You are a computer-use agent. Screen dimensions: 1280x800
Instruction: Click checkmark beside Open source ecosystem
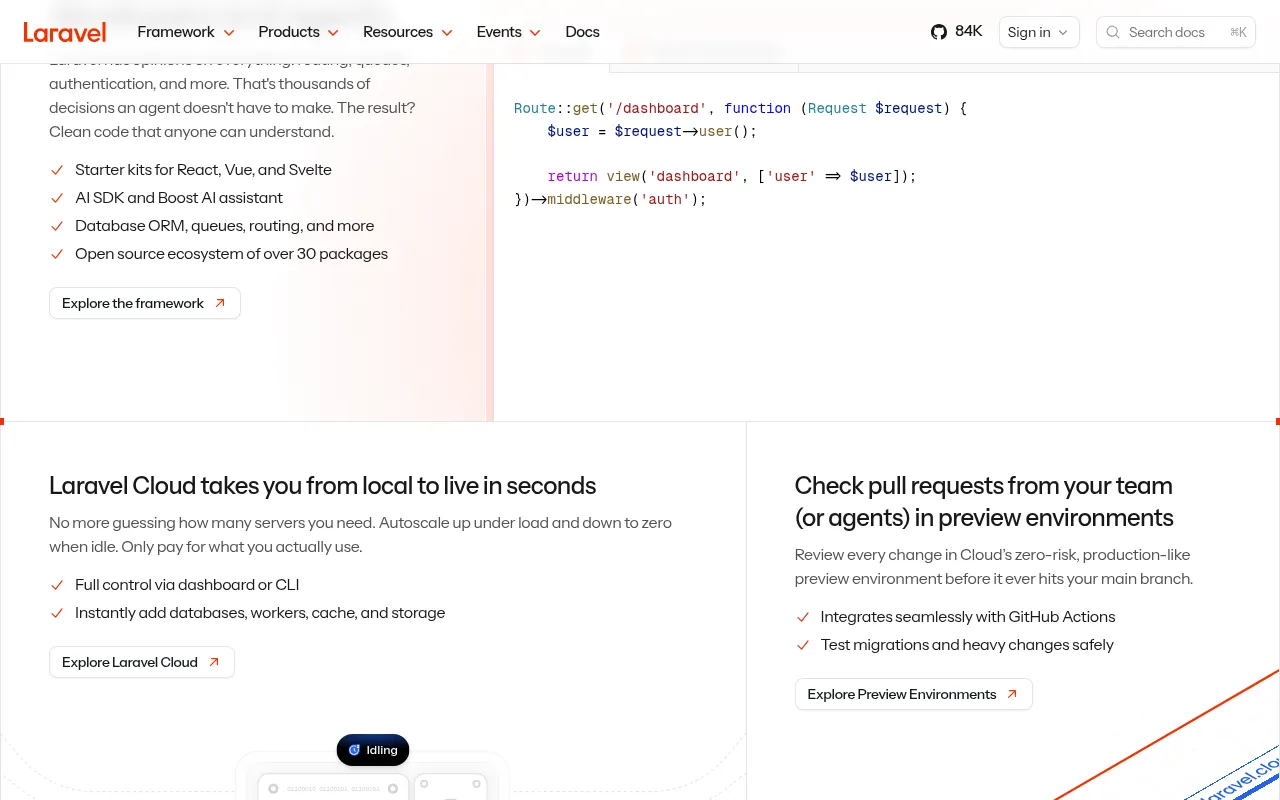pyautogui.click(x=57, y=254)
